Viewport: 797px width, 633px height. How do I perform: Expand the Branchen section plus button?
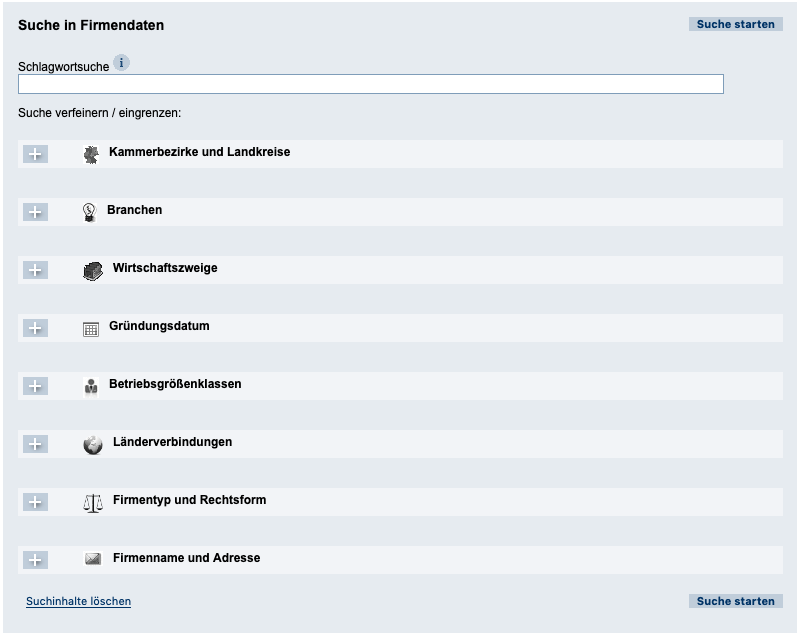coord(35,212)
